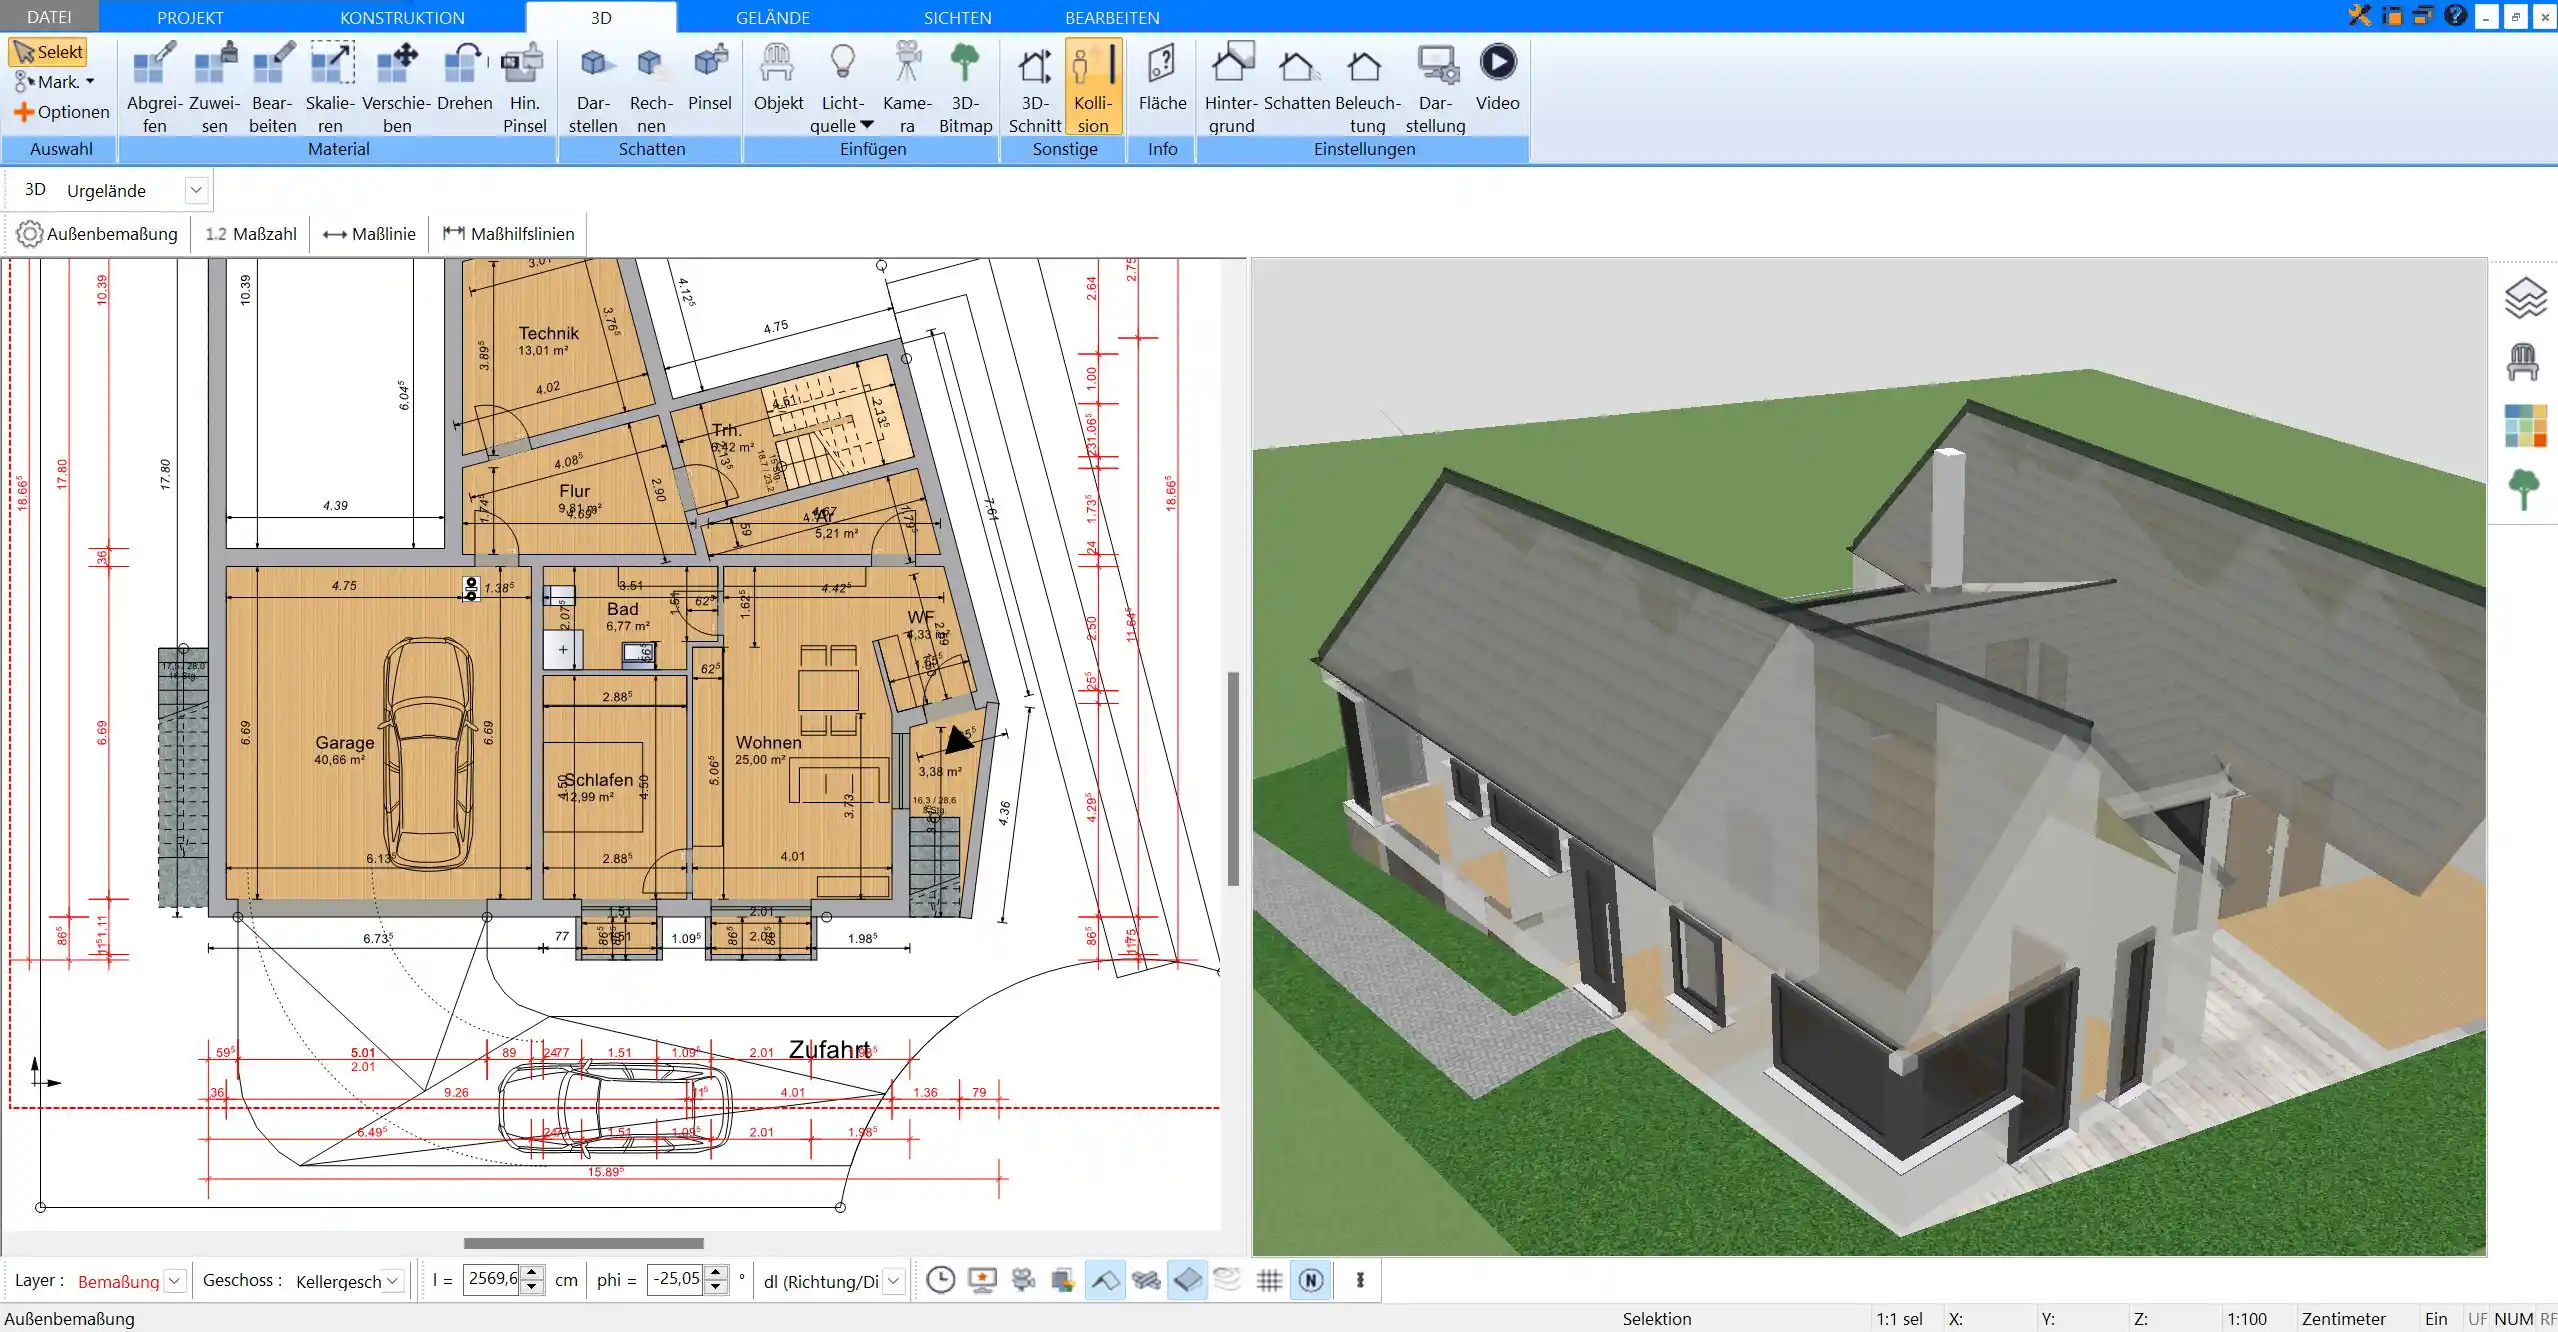Select the Drehen material rotation tool
This screenshot has width=2558, height=1332.
coord(465,78)
